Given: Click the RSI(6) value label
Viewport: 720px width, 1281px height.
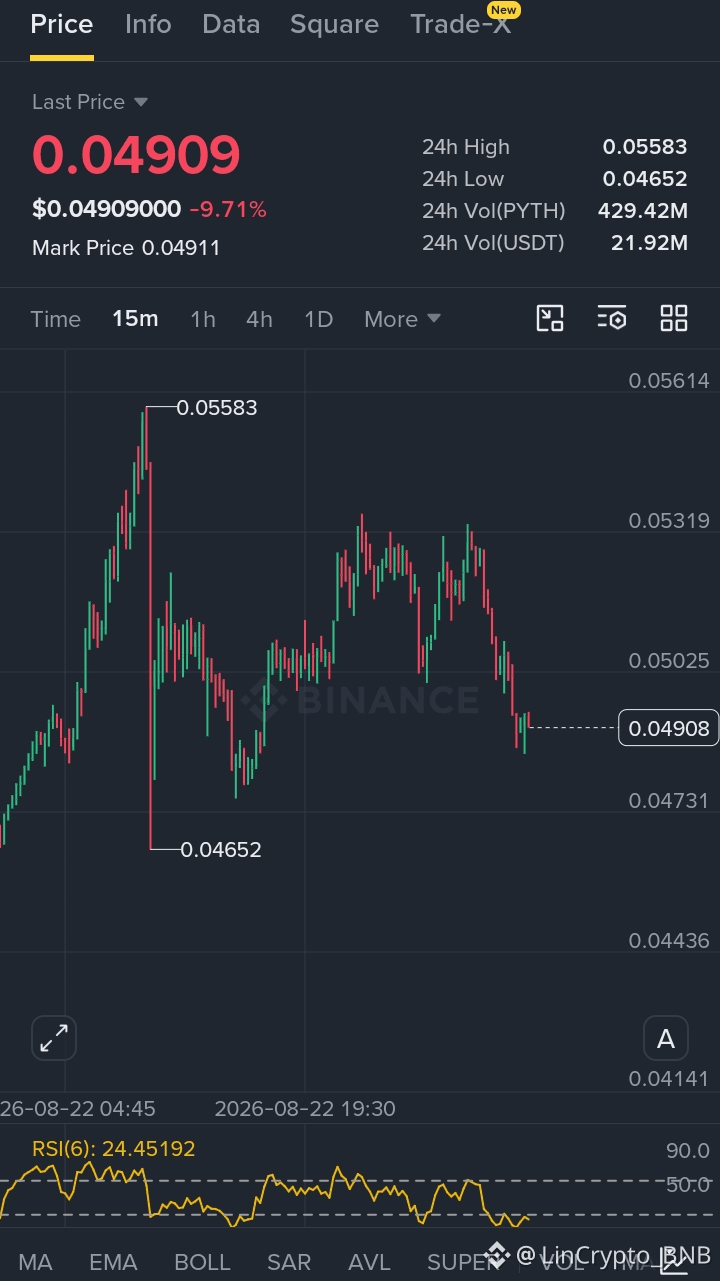Looking at the screenshot, I should coord(113,1149).
